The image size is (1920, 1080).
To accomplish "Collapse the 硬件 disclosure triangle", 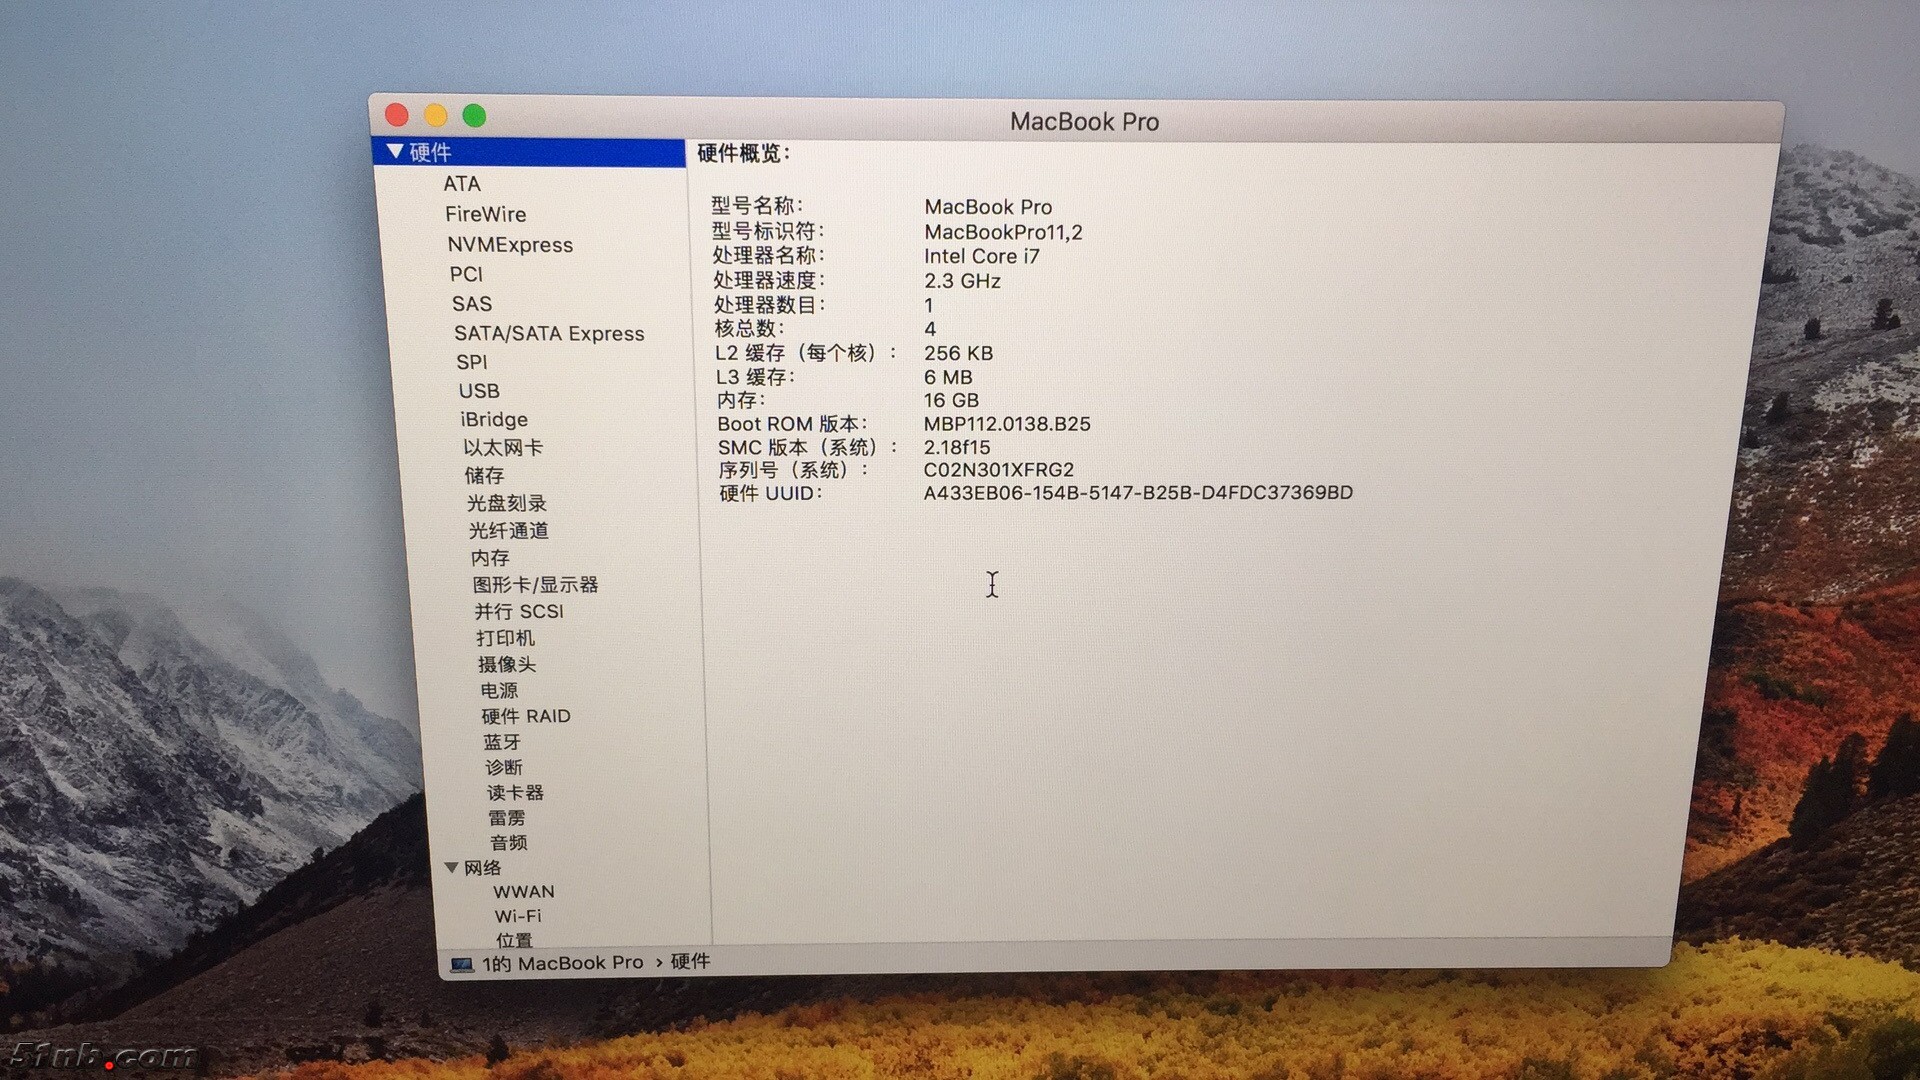I will (395, 151).
